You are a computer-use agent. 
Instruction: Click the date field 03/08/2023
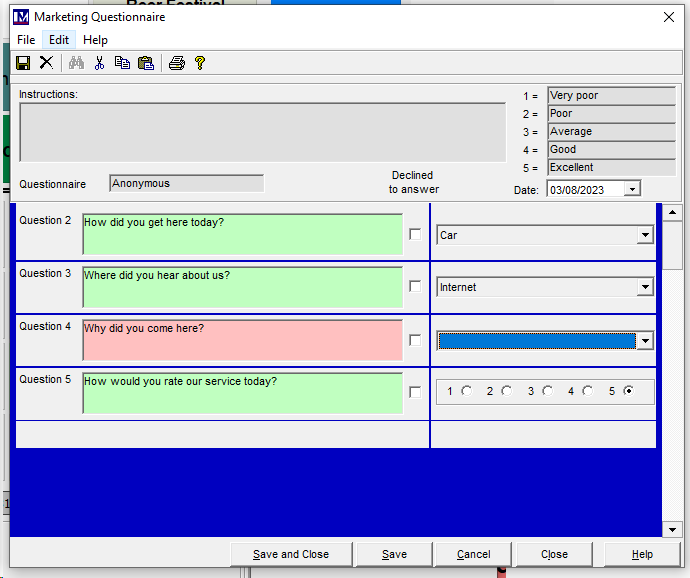(x=585, y=190)
